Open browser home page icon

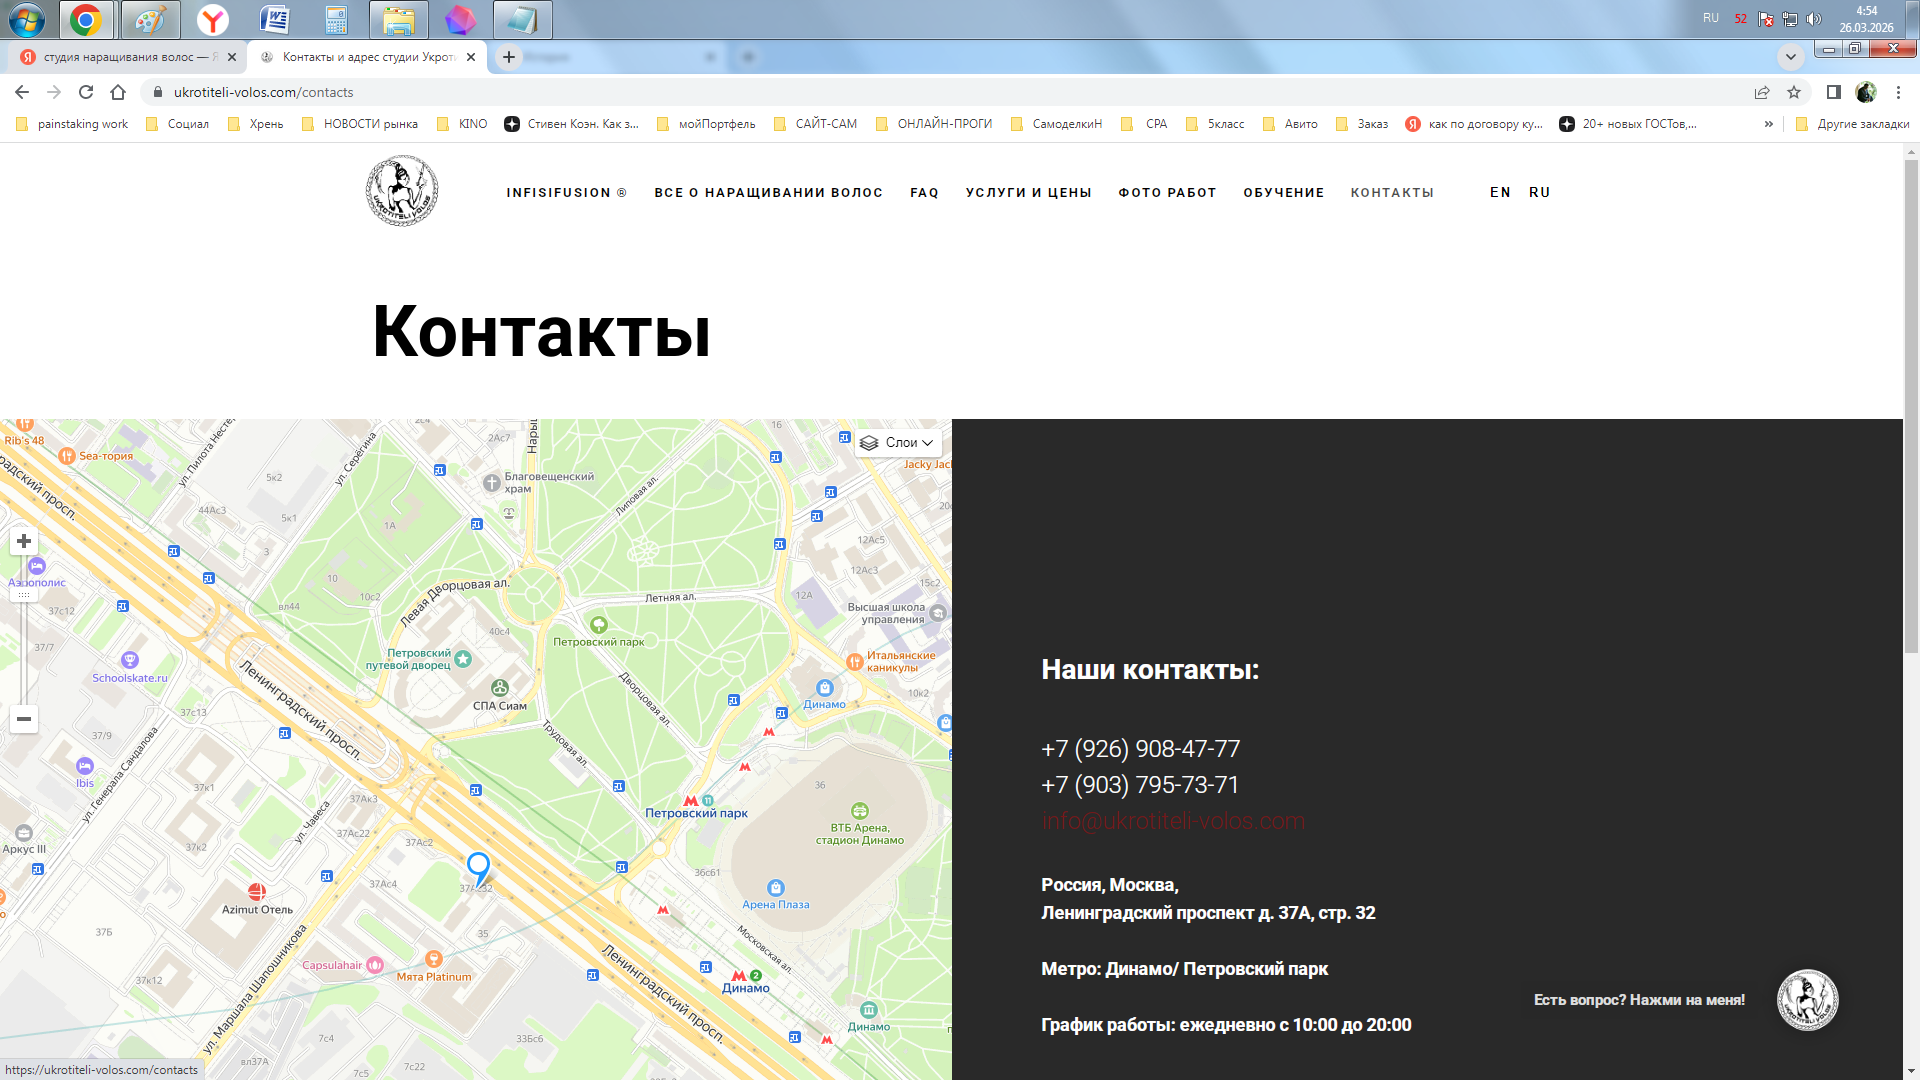118,92
